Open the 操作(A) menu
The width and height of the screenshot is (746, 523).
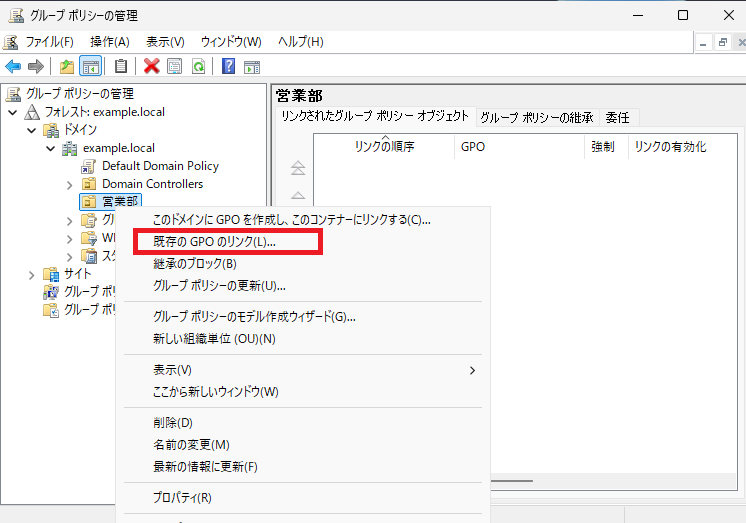(x=110, y=42)
